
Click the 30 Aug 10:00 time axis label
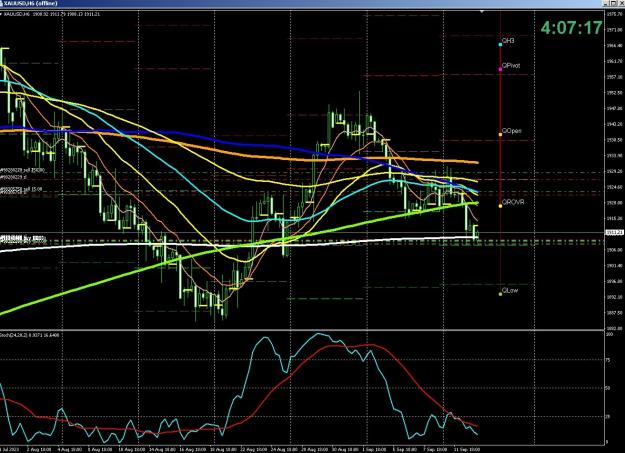tap(344, 449)
